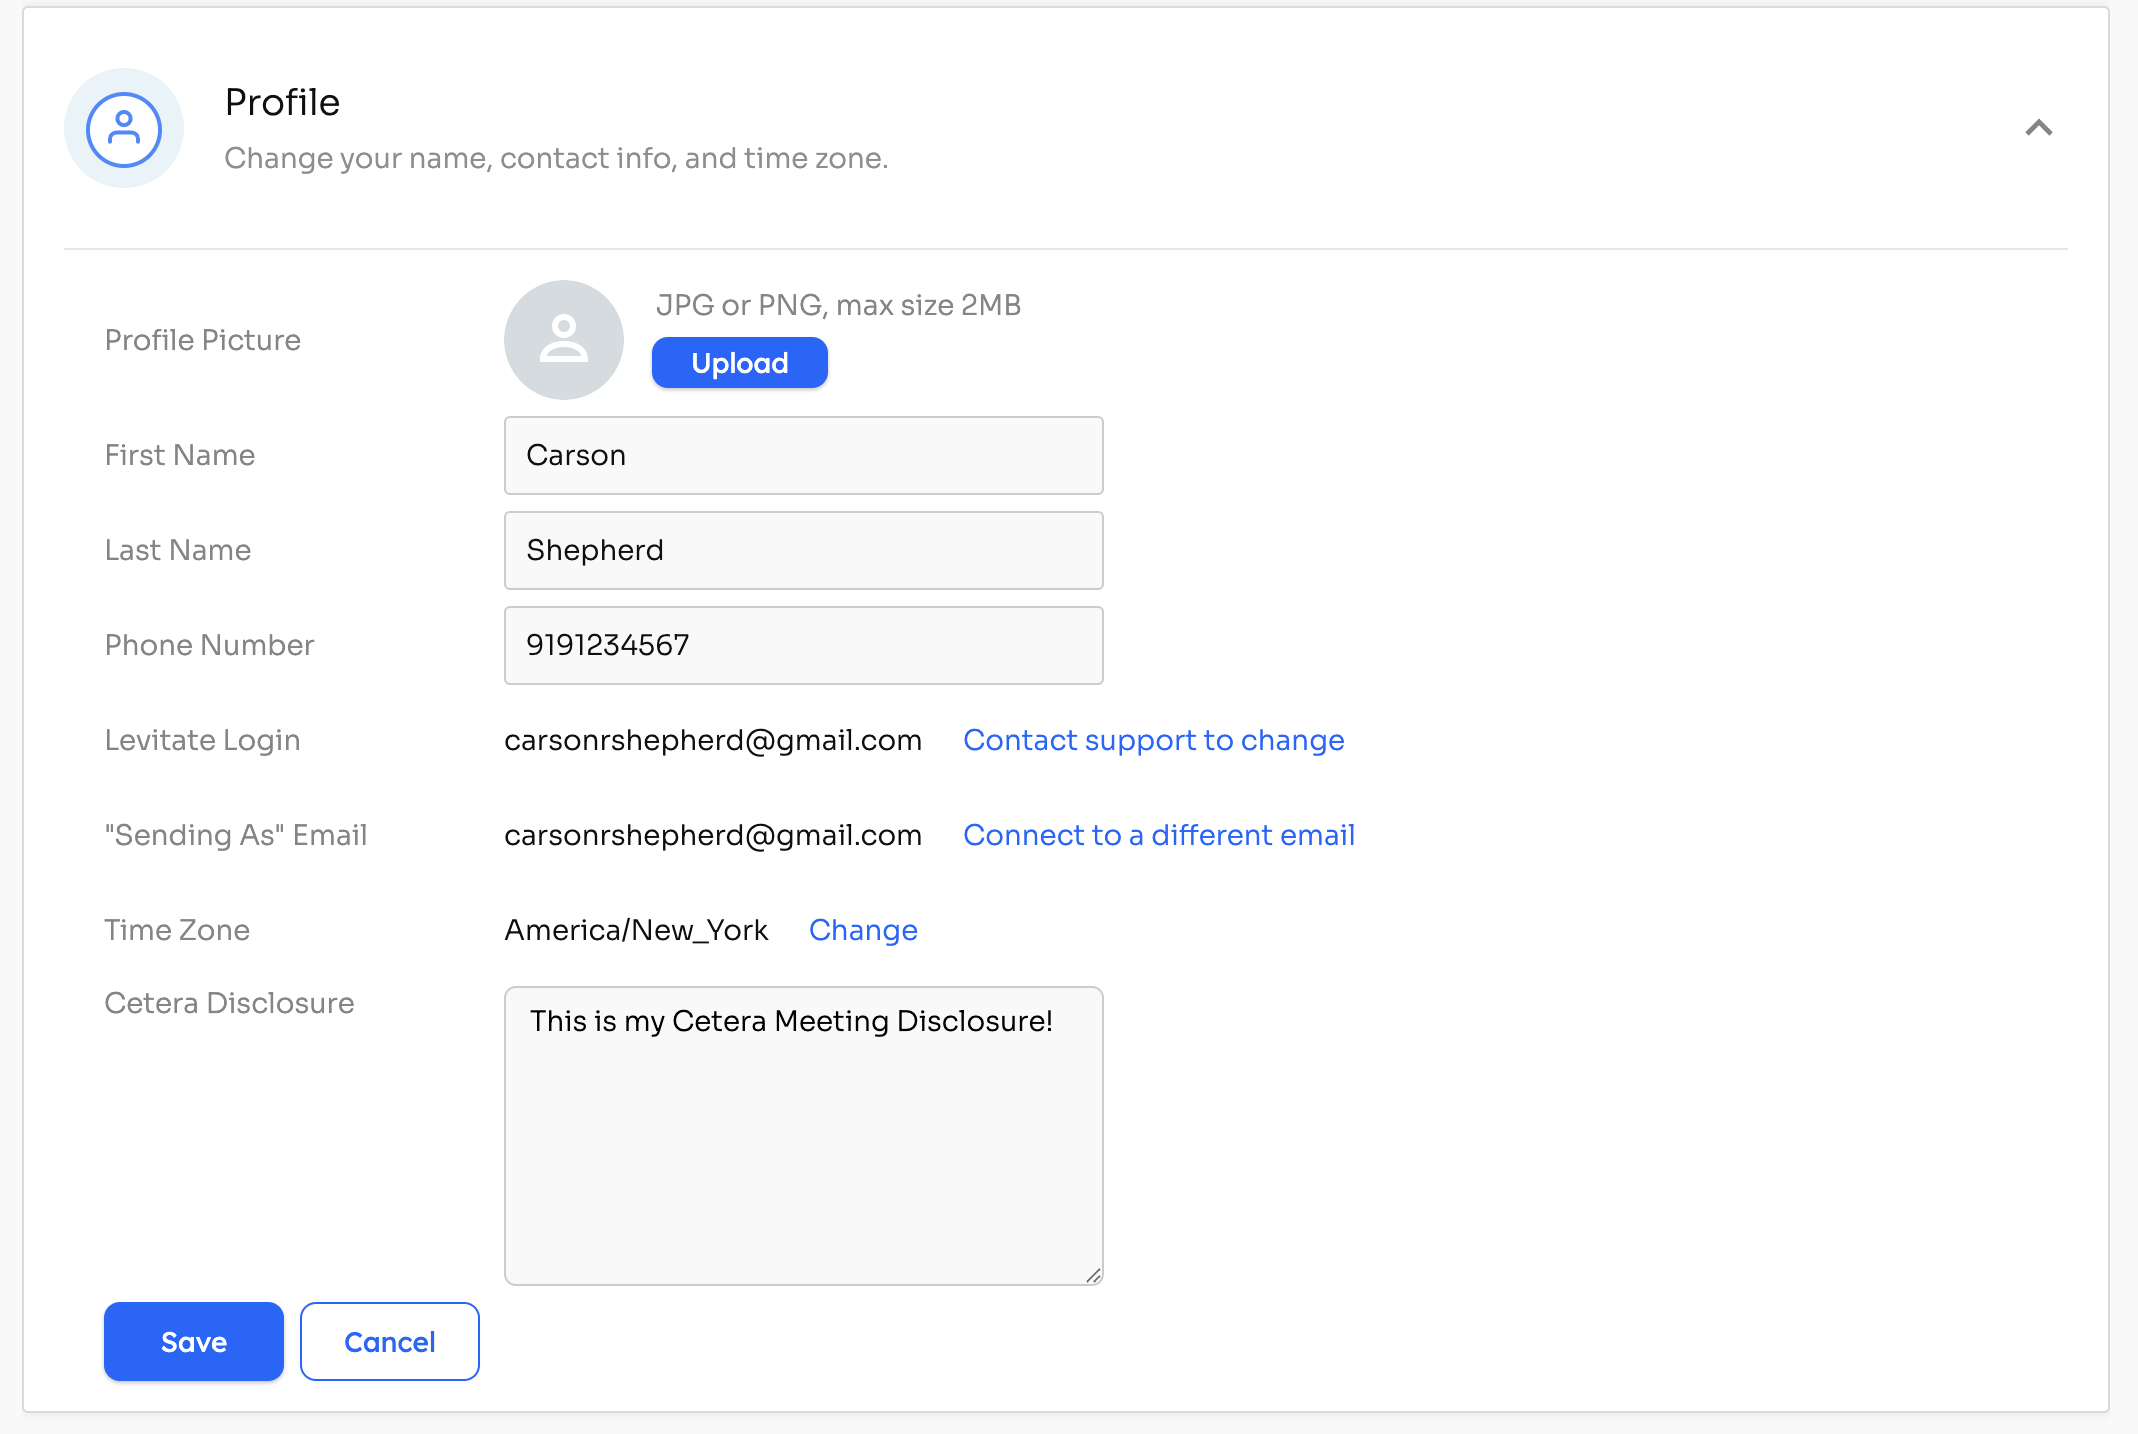The height and width of the screenshot is (1434, 2138).
Task: Click Change next to America/New_York time zone
Action: point(863,931)
